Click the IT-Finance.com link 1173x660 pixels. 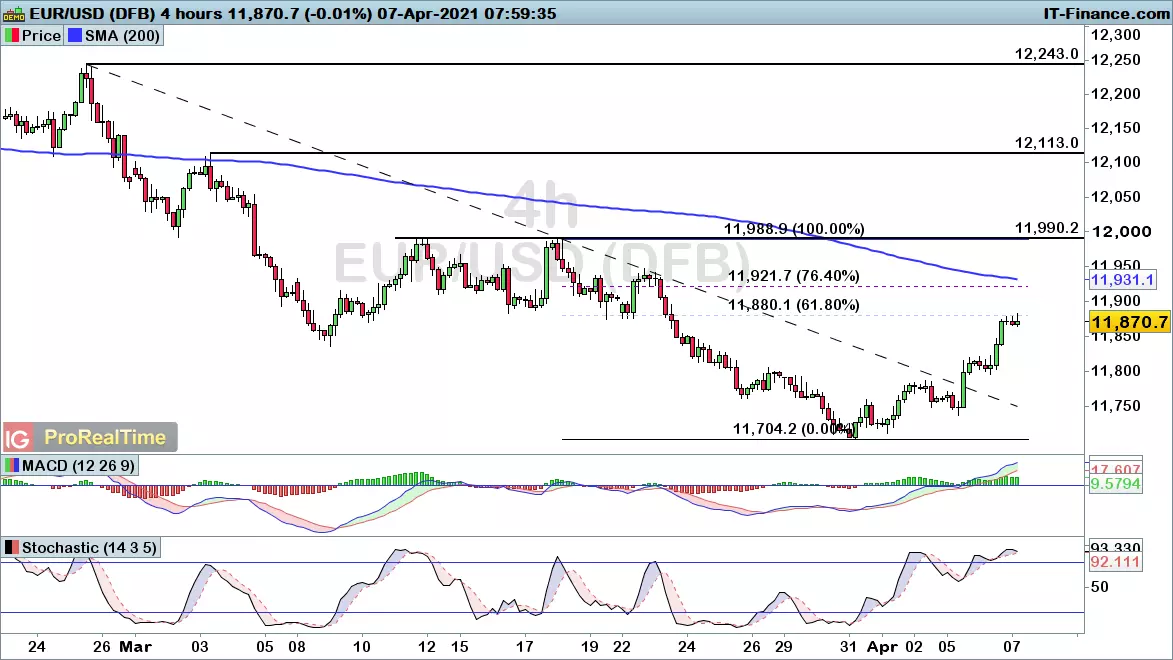pos(1106,13)
